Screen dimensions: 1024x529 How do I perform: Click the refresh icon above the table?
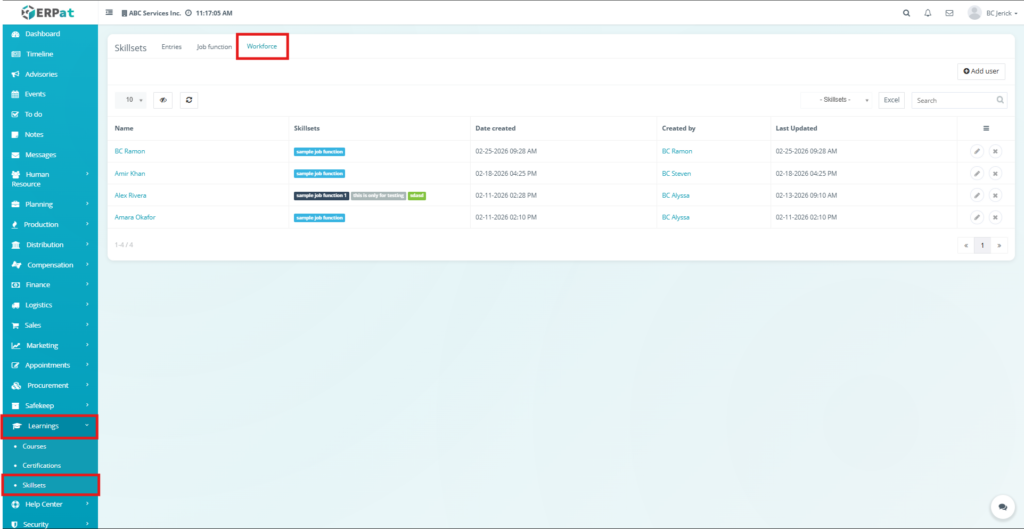tap(188, 100)
